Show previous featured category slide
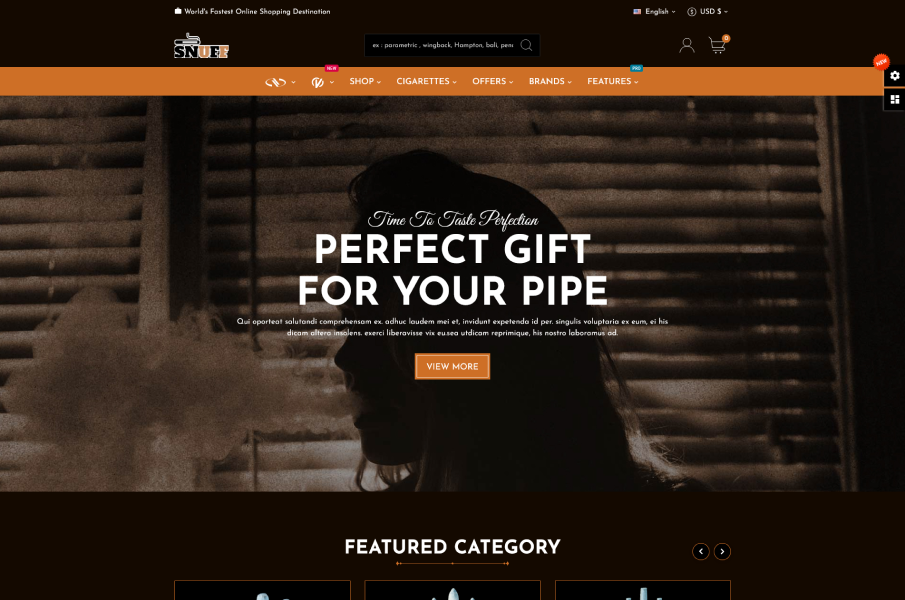This screenshot has width=905, height=600. click(701, 552)
